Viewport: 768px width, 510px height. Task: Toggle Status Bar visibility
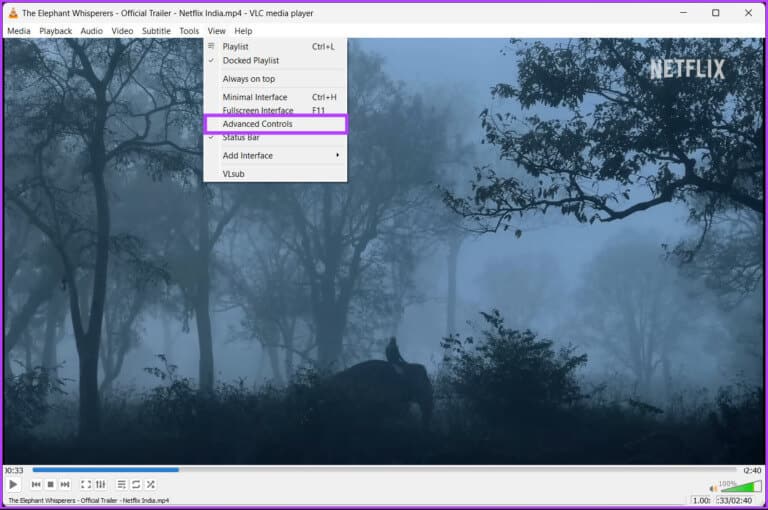click(241, 138)
